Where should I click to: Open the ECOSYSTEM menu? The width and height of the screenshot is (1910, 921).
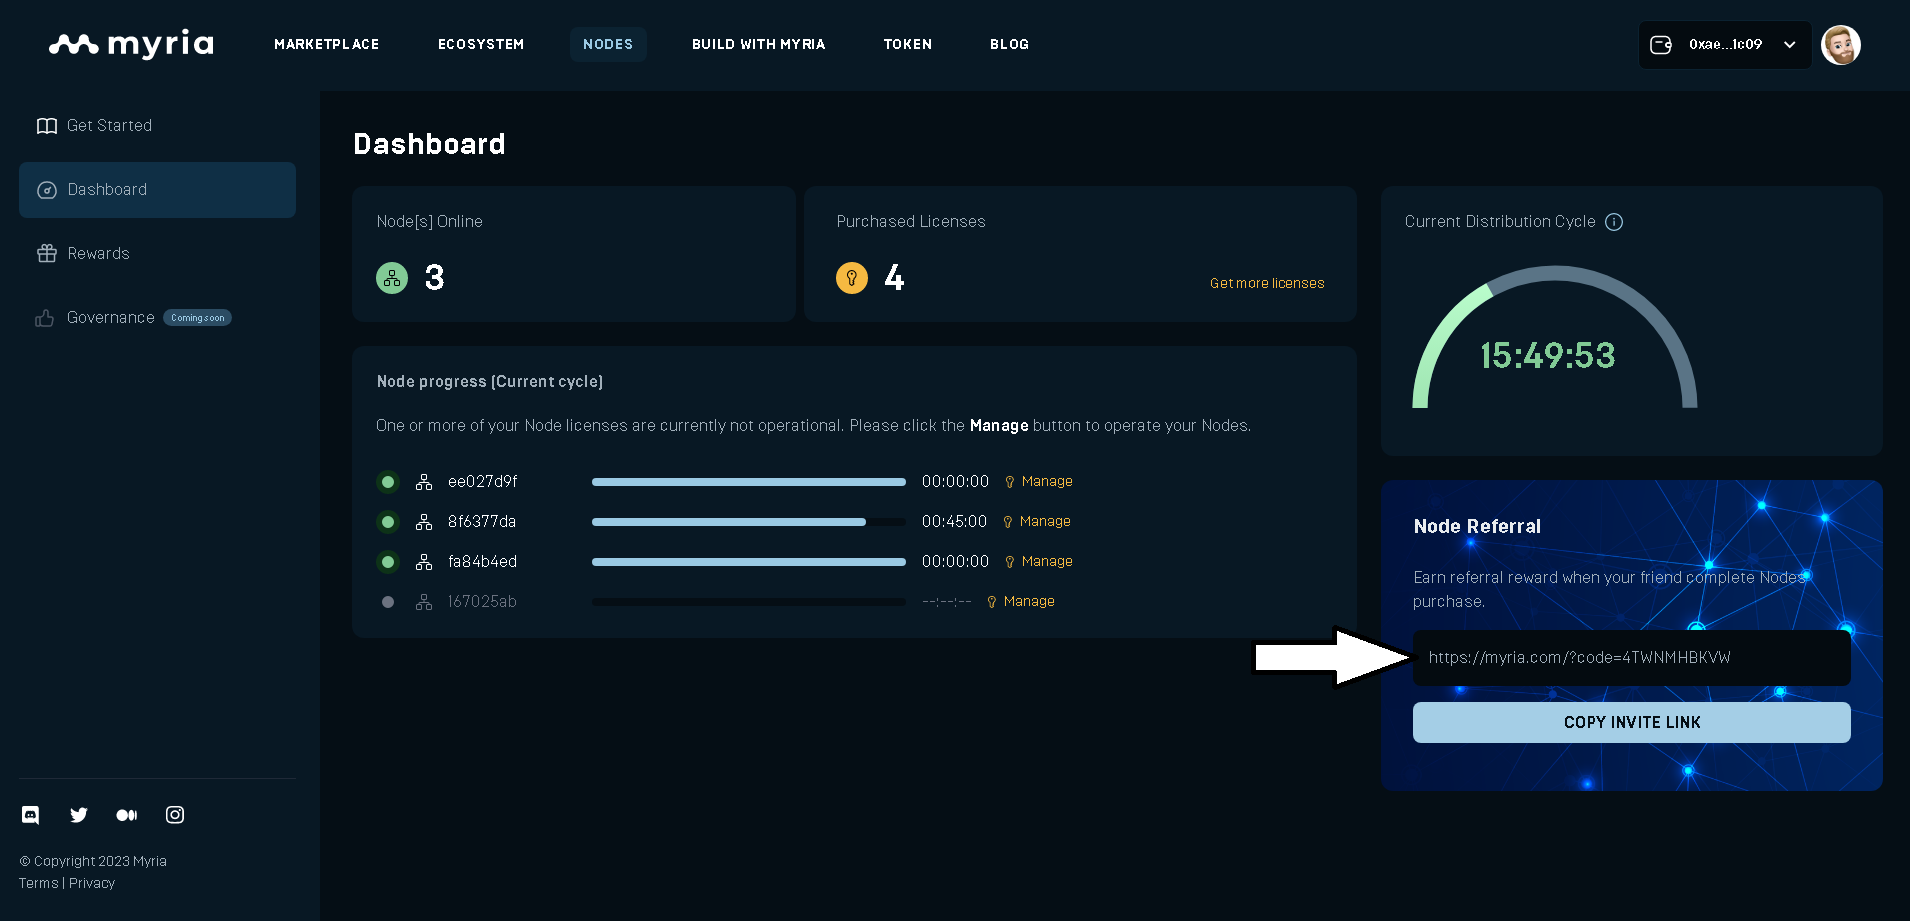coord(481,44)
